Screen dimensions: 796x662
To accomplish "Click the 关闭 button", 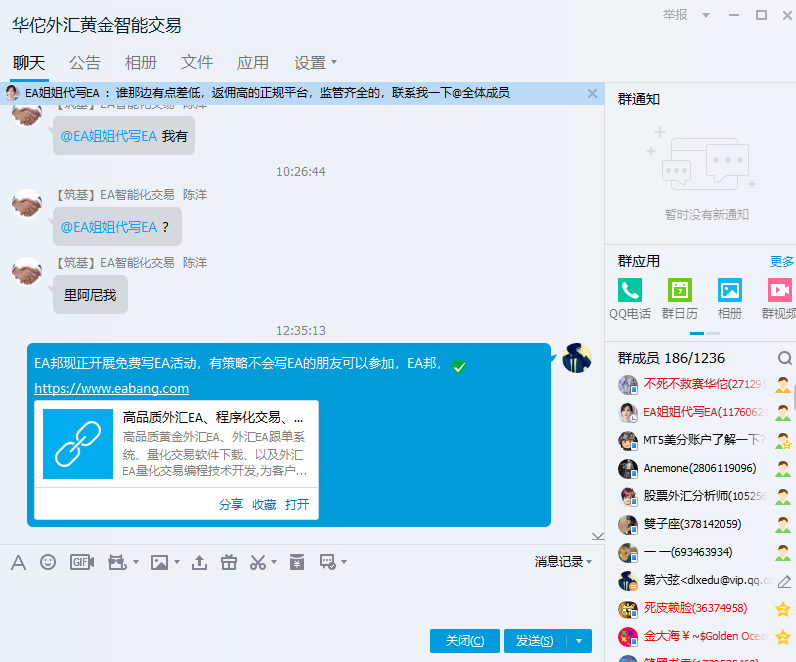I will coord(464,641).
